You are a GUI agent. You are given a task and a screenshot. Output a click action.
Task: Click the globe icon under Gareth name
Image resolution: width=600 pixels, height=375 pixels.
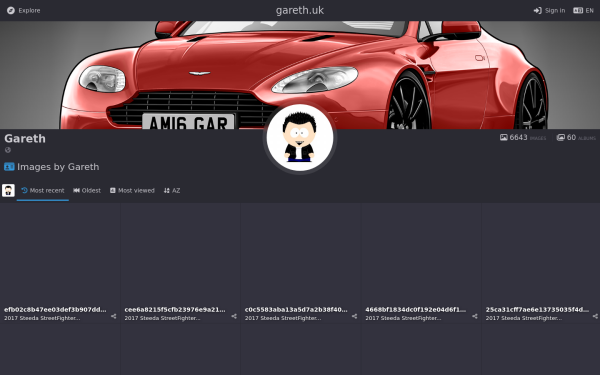coord(8,150)
